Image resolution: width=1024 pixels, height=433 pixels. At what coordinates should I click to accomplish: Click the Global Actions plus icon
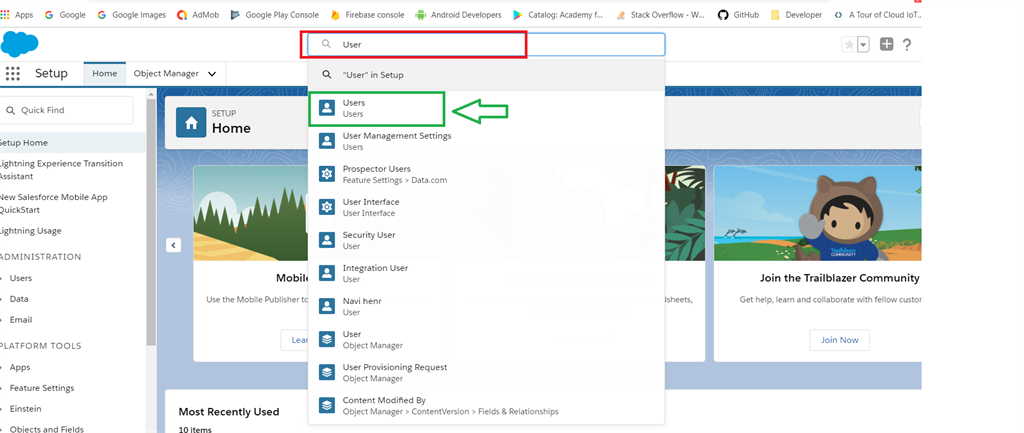[886, 44]
